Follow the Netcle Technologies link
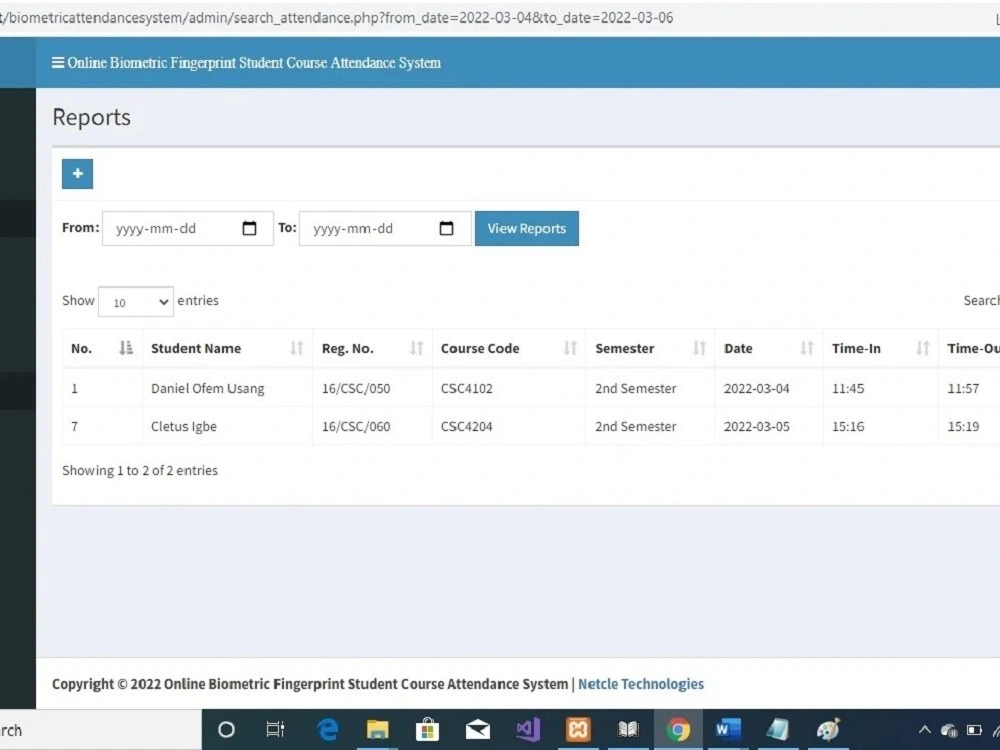The height and width of the screenshot is (750, 1000). coord(641,684)
